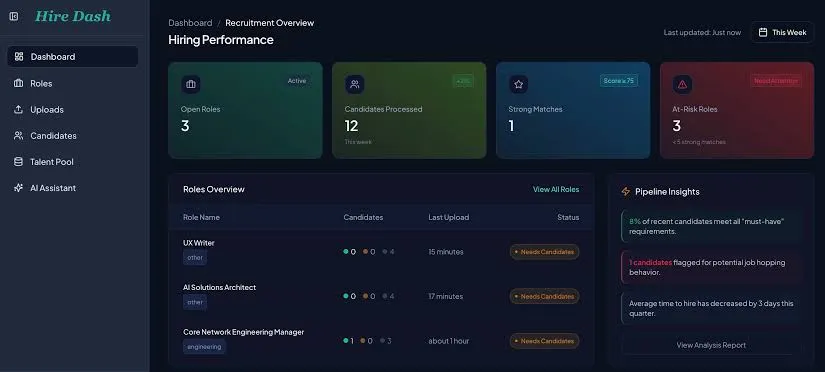Screen dimensions: 825x372
Task: Click the View All Roles link
Action: coord(556,189)
